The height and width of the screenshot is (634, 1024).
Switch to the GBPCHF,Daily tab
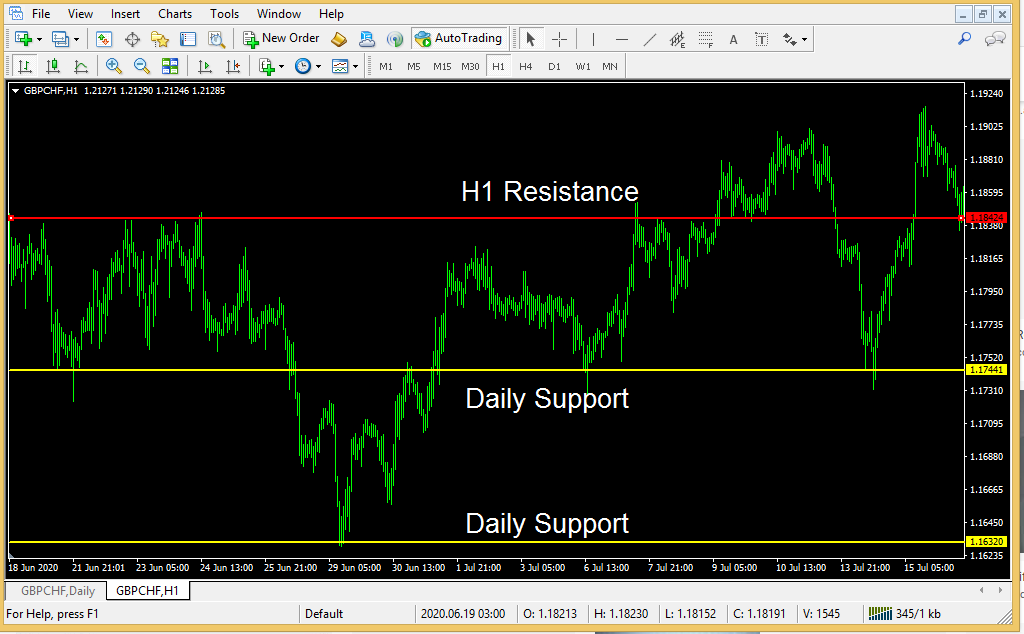click(x=58, y=591)
